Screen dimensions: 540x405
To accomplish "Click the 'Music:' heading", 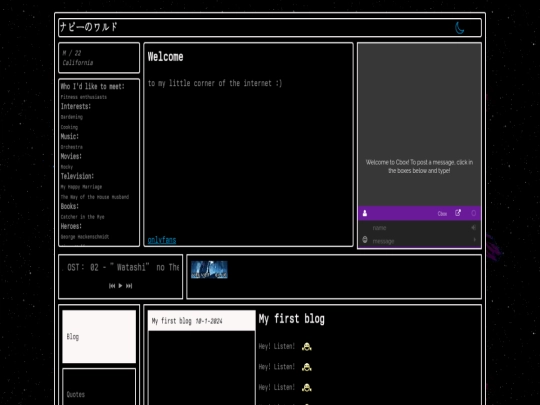I will (70, 136).
